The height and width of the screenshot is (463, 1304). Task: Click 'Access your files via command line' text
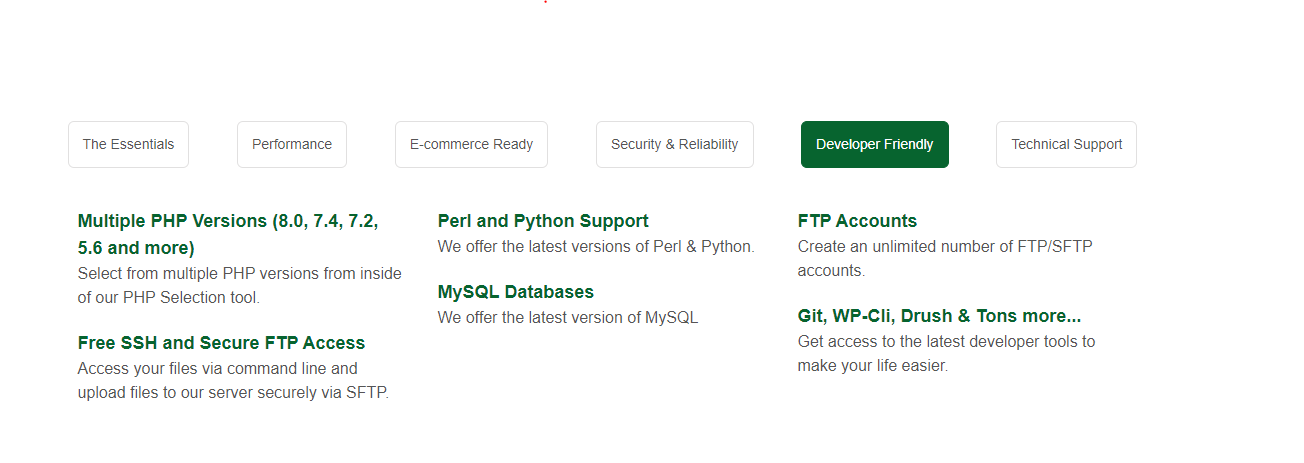pos(217,368)
